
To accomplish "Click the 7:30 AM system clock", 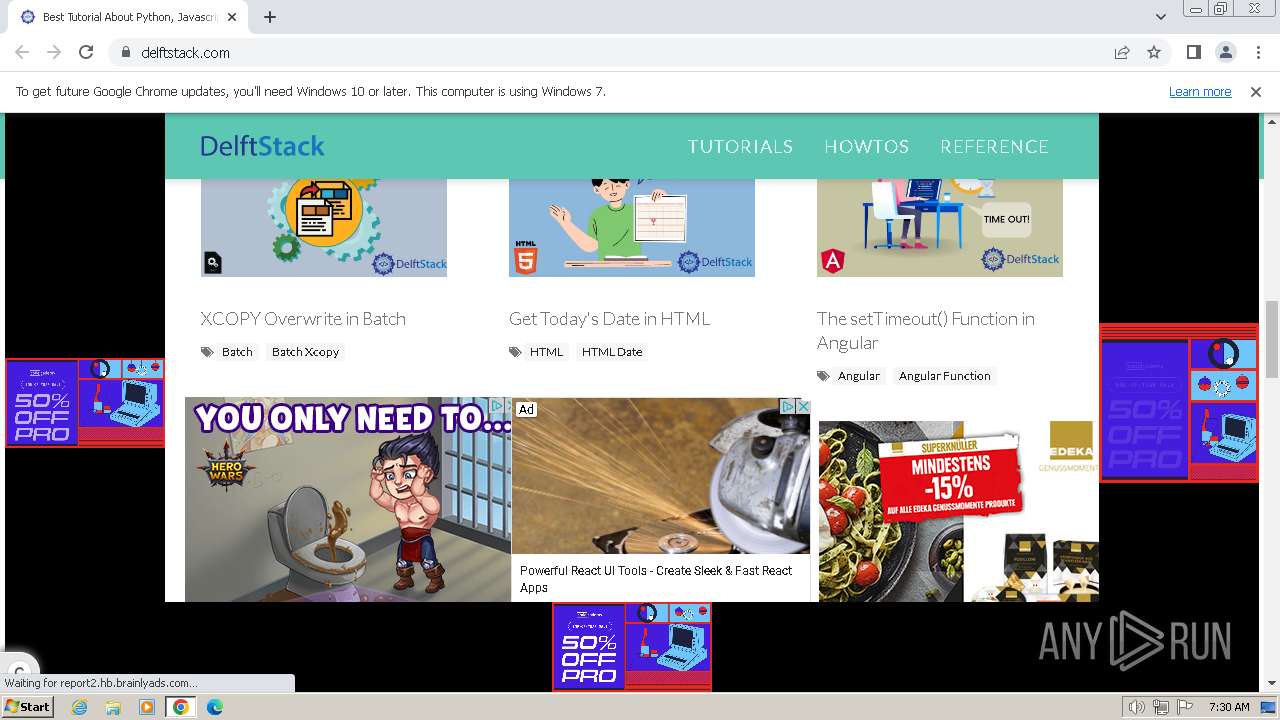I will point(1229,707).
